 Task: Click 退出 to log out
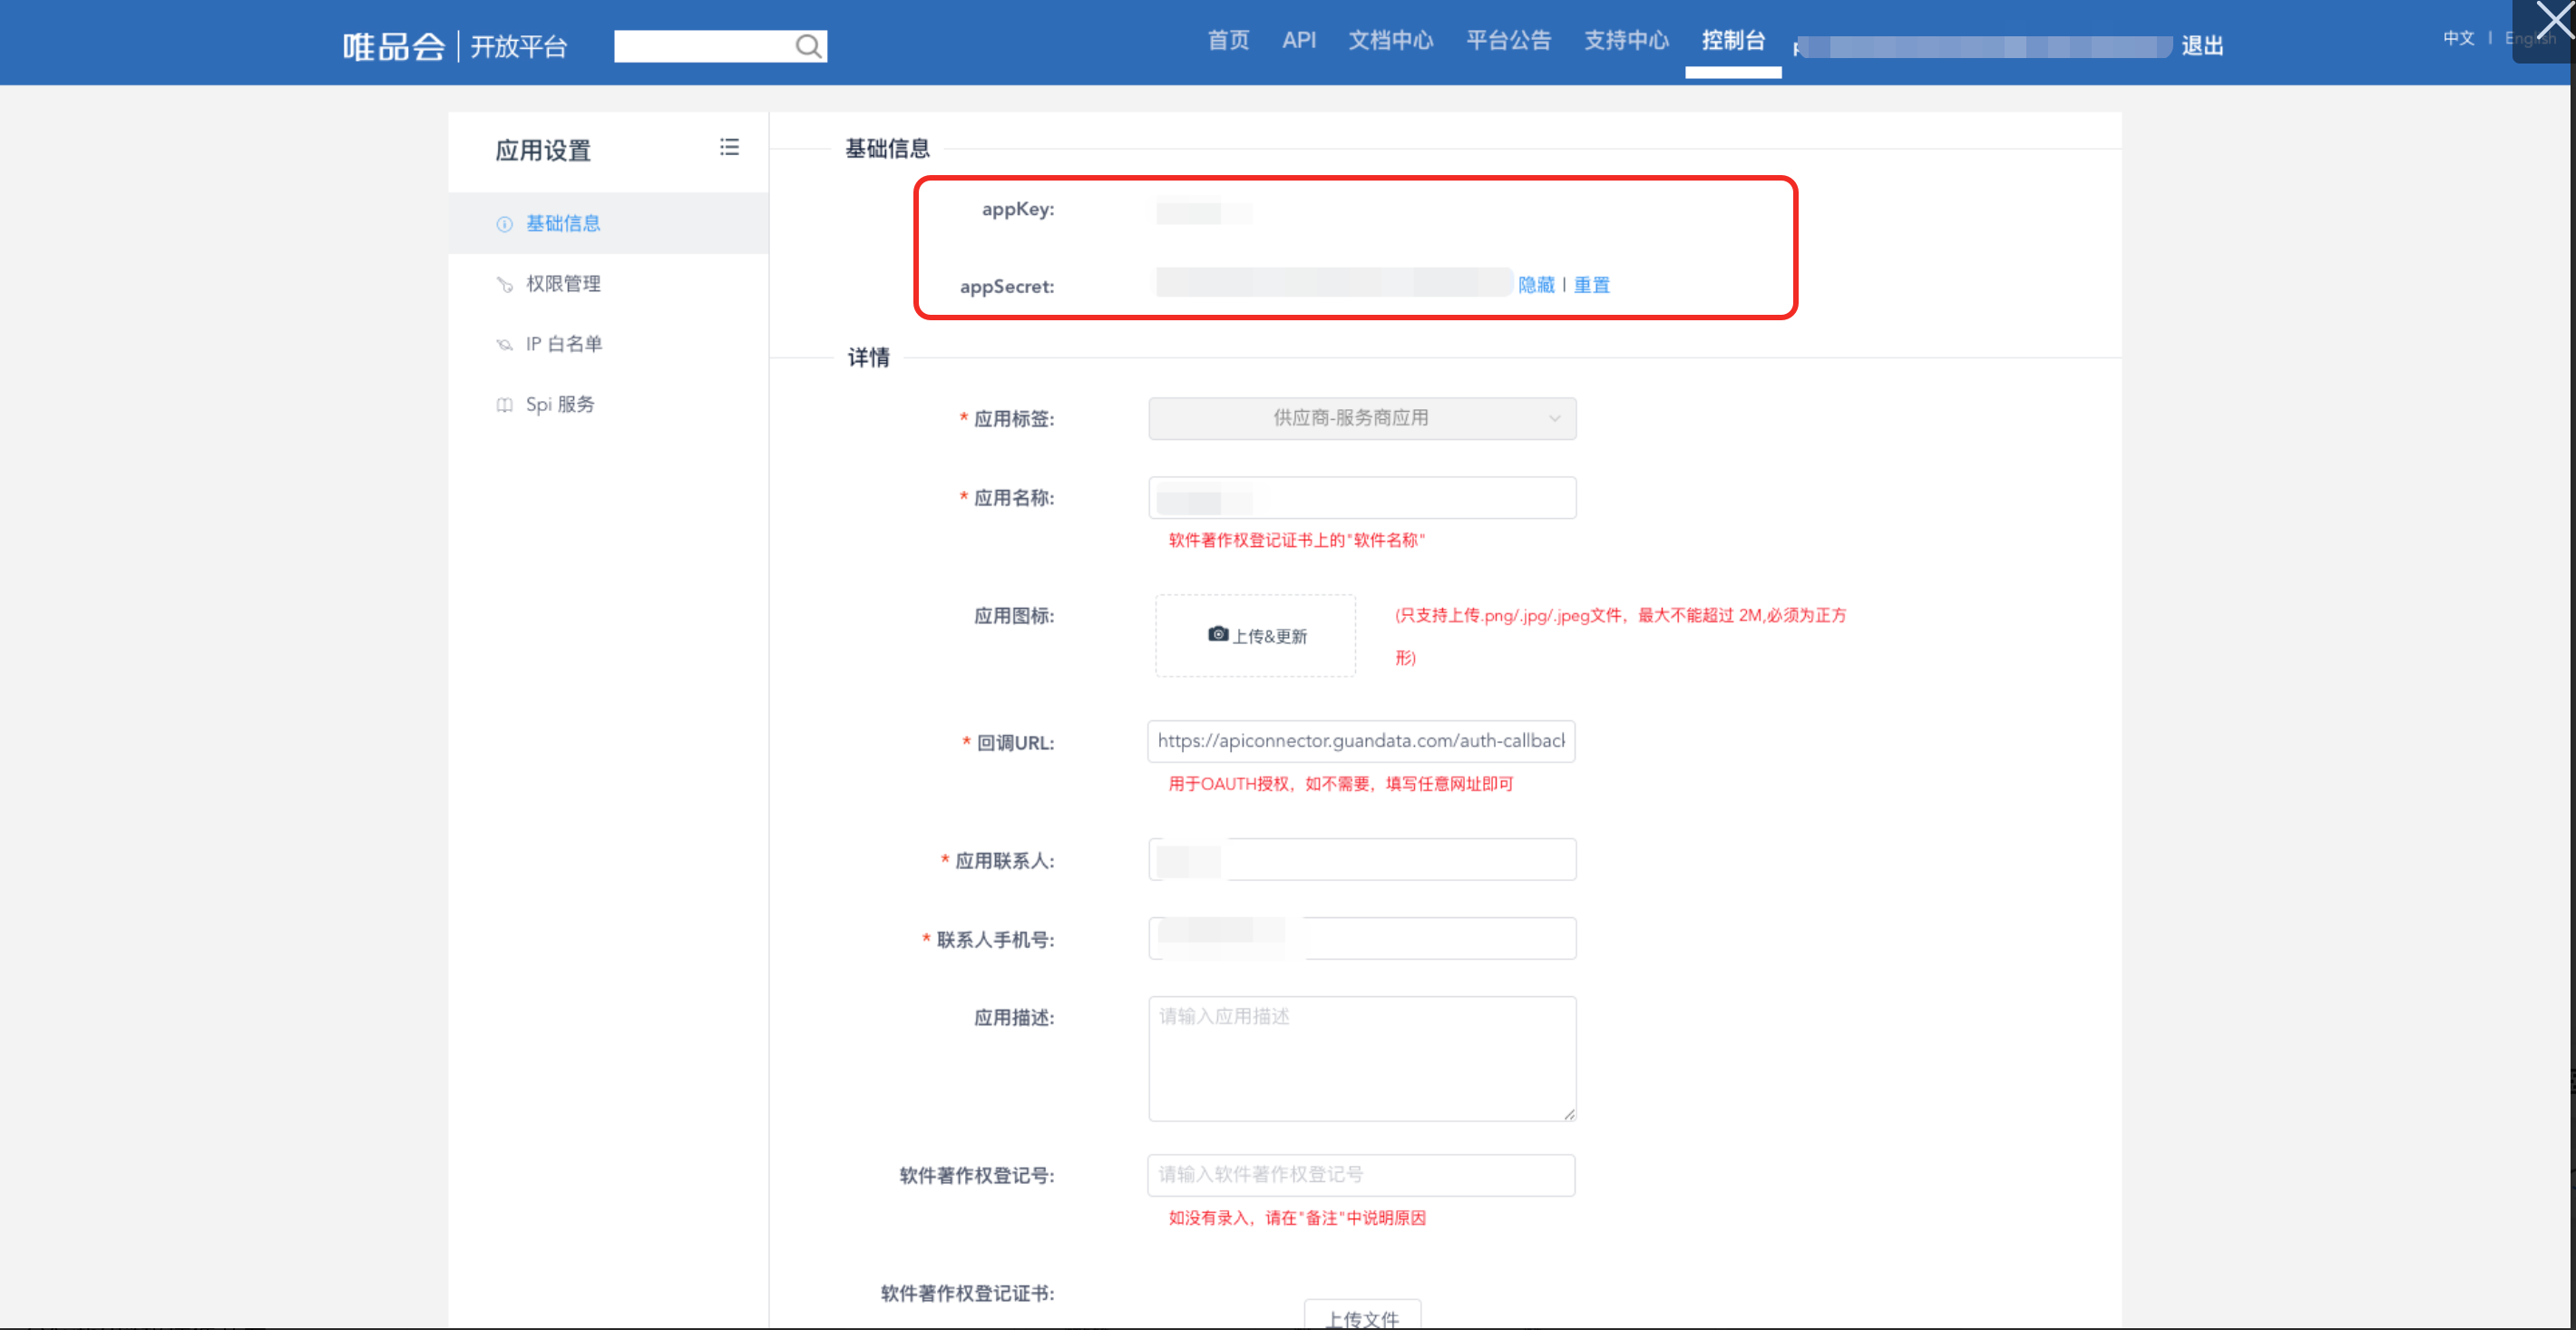pos(2201,46)
